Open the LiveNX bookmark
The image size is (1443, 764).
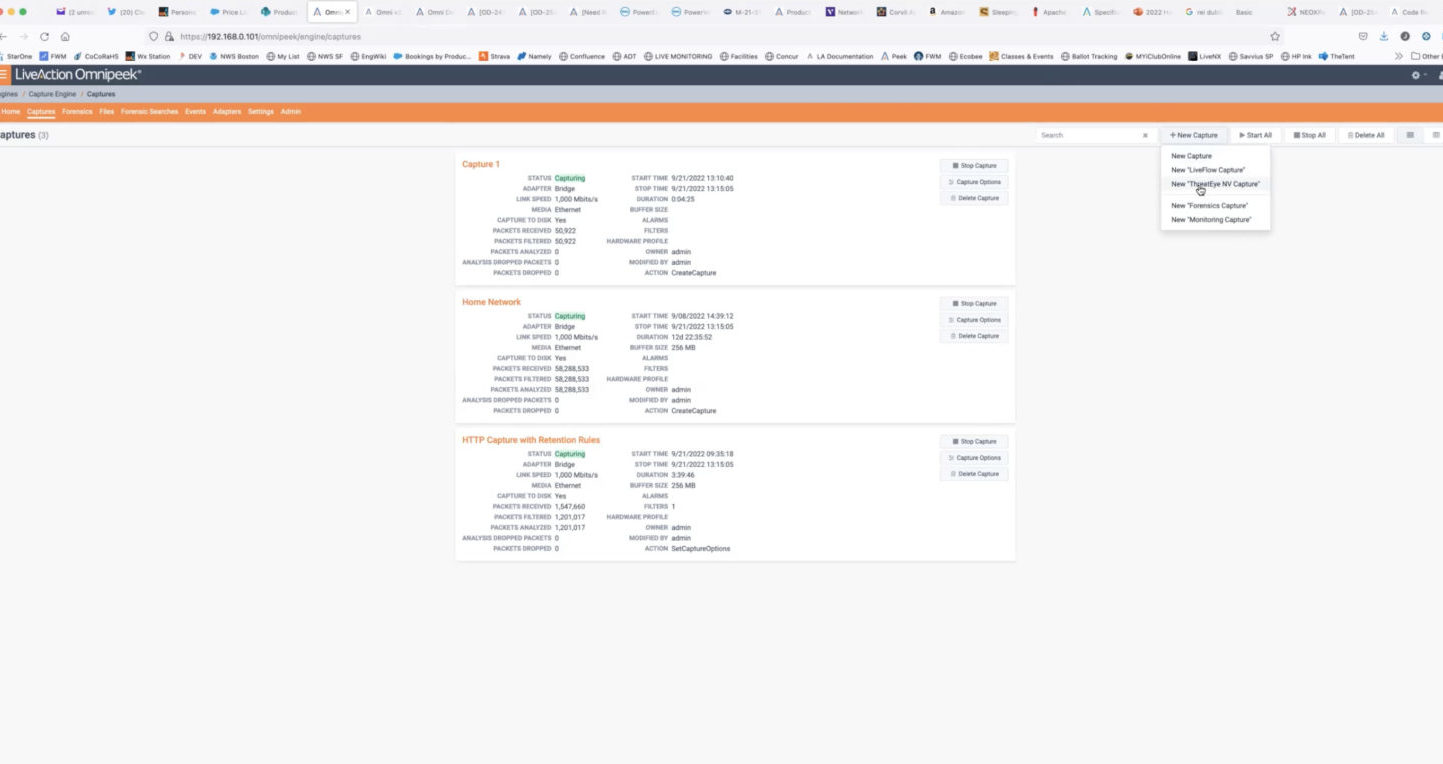tap(1204, 57)
